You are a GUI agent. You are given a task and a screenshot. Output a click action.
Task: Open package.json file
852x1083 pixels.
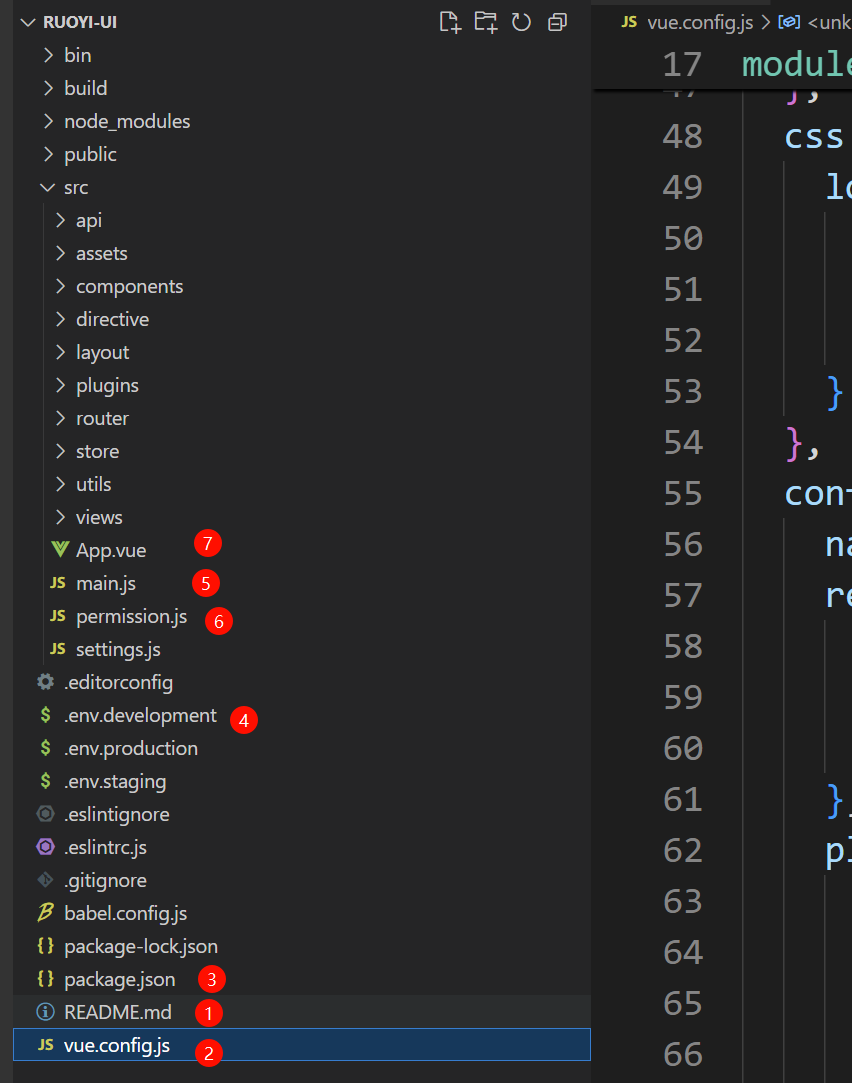[119, 979]
